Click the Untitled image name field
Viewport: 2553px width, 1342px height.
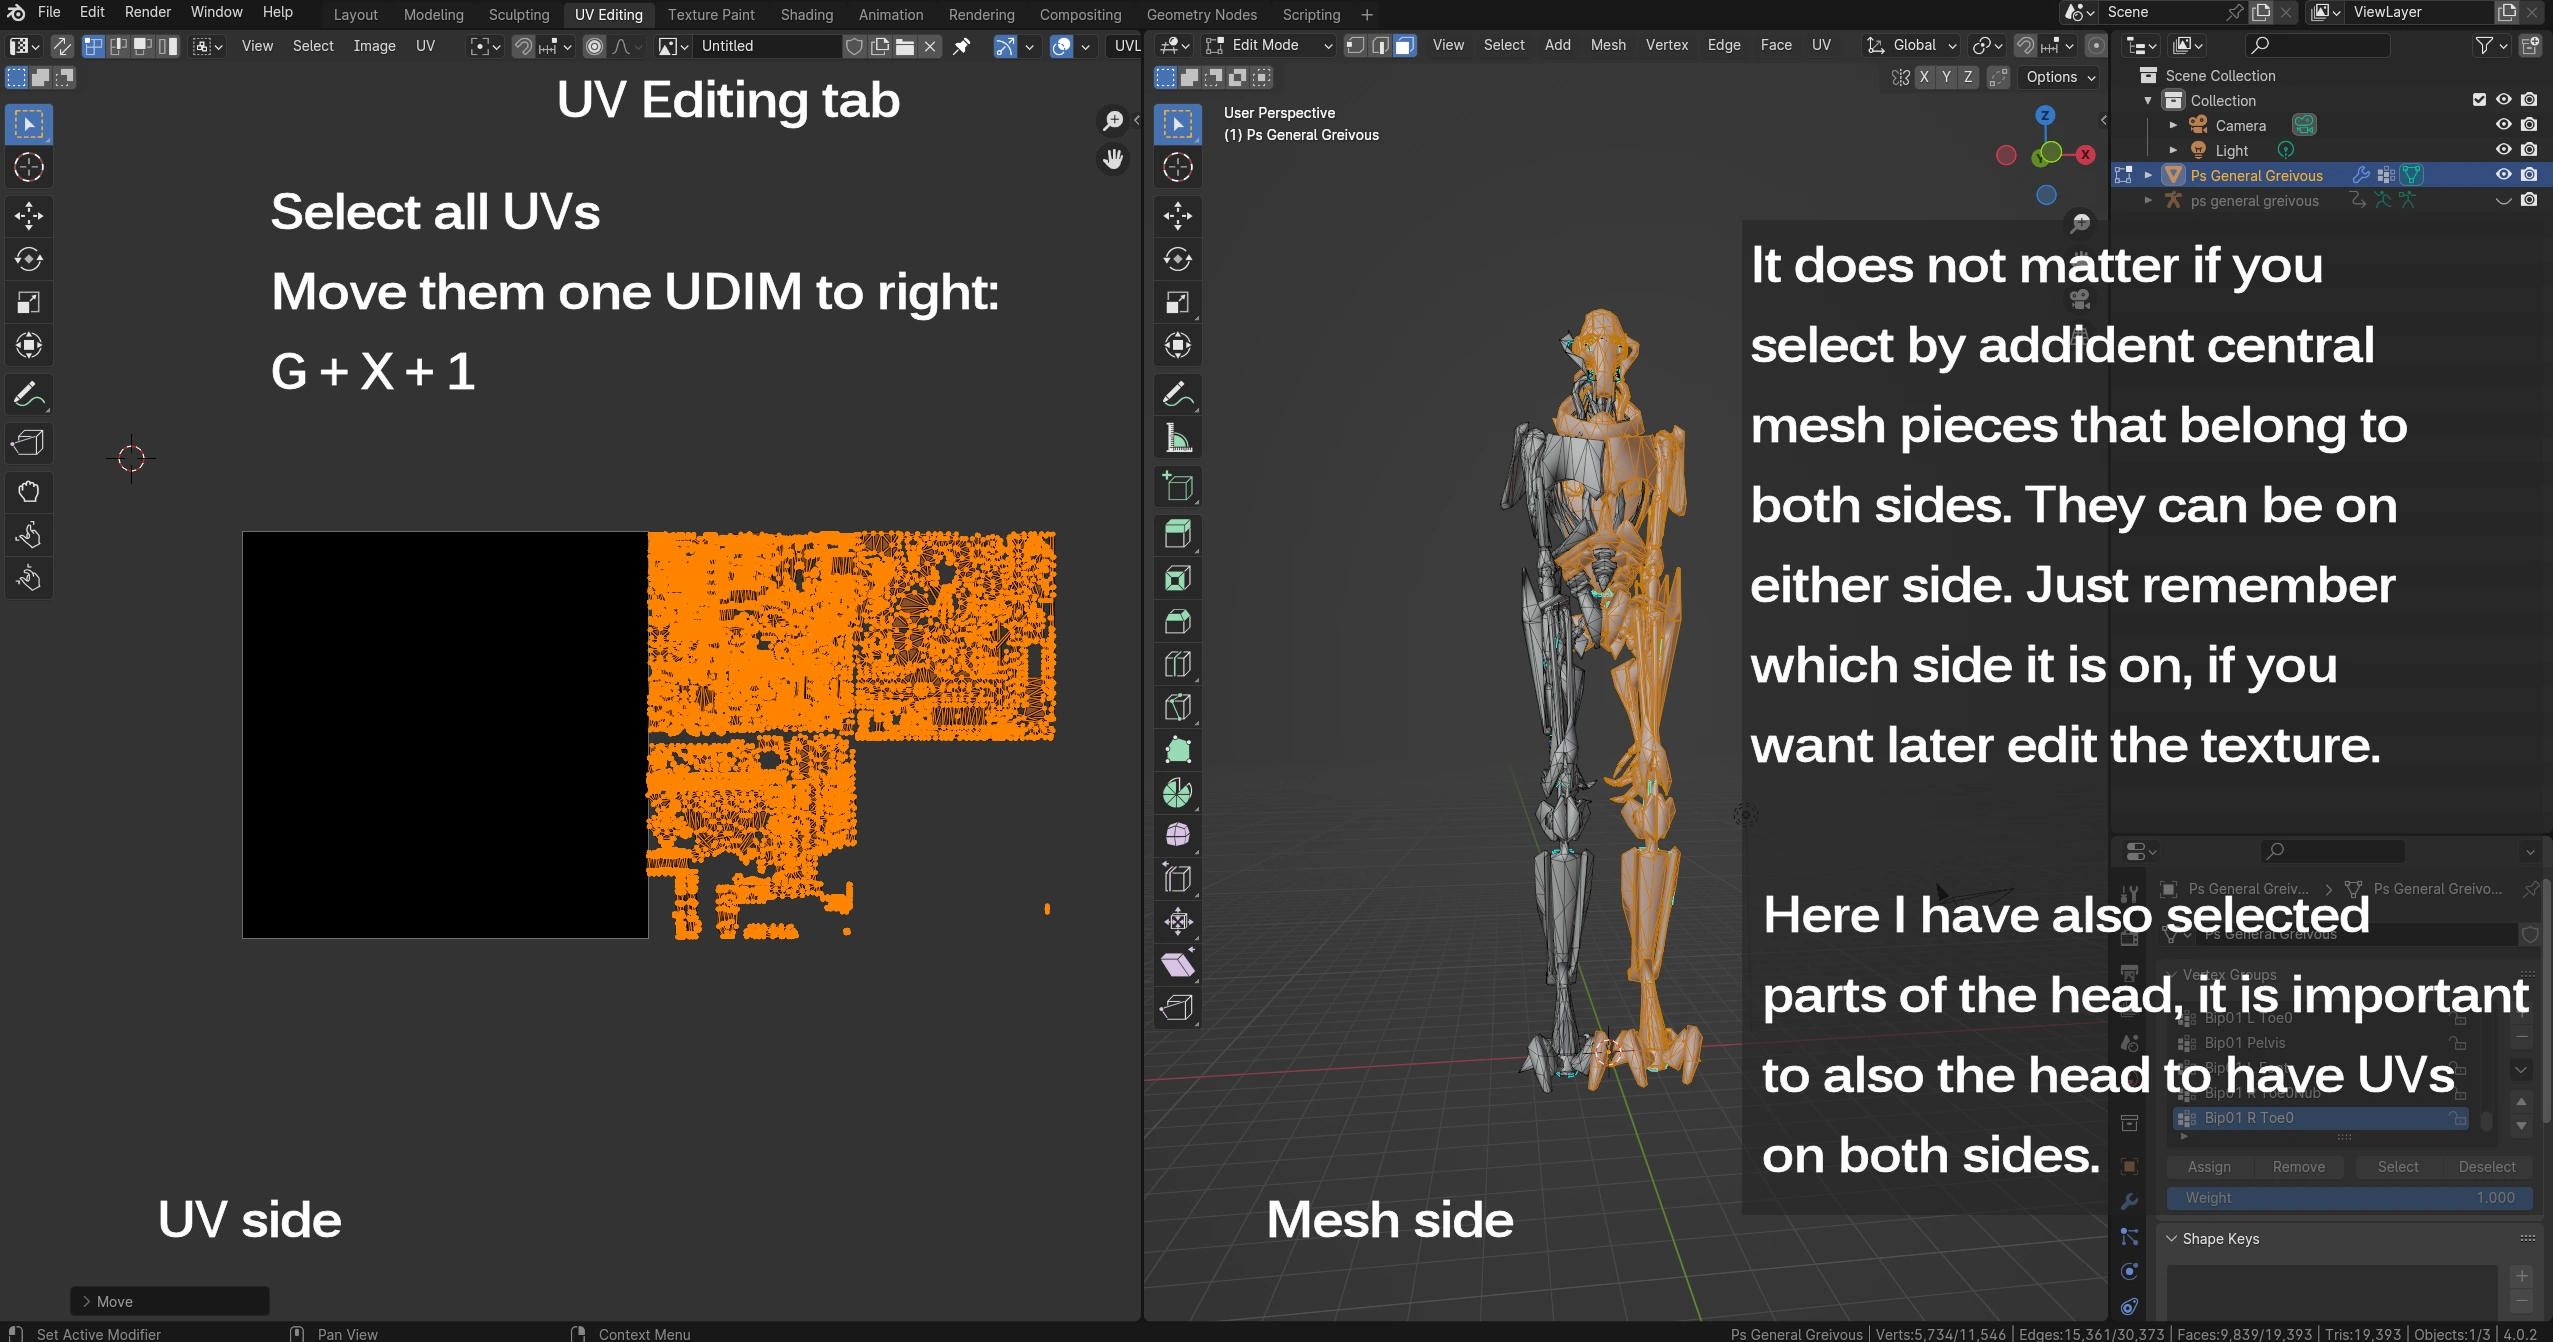click(x=766, y=46)
